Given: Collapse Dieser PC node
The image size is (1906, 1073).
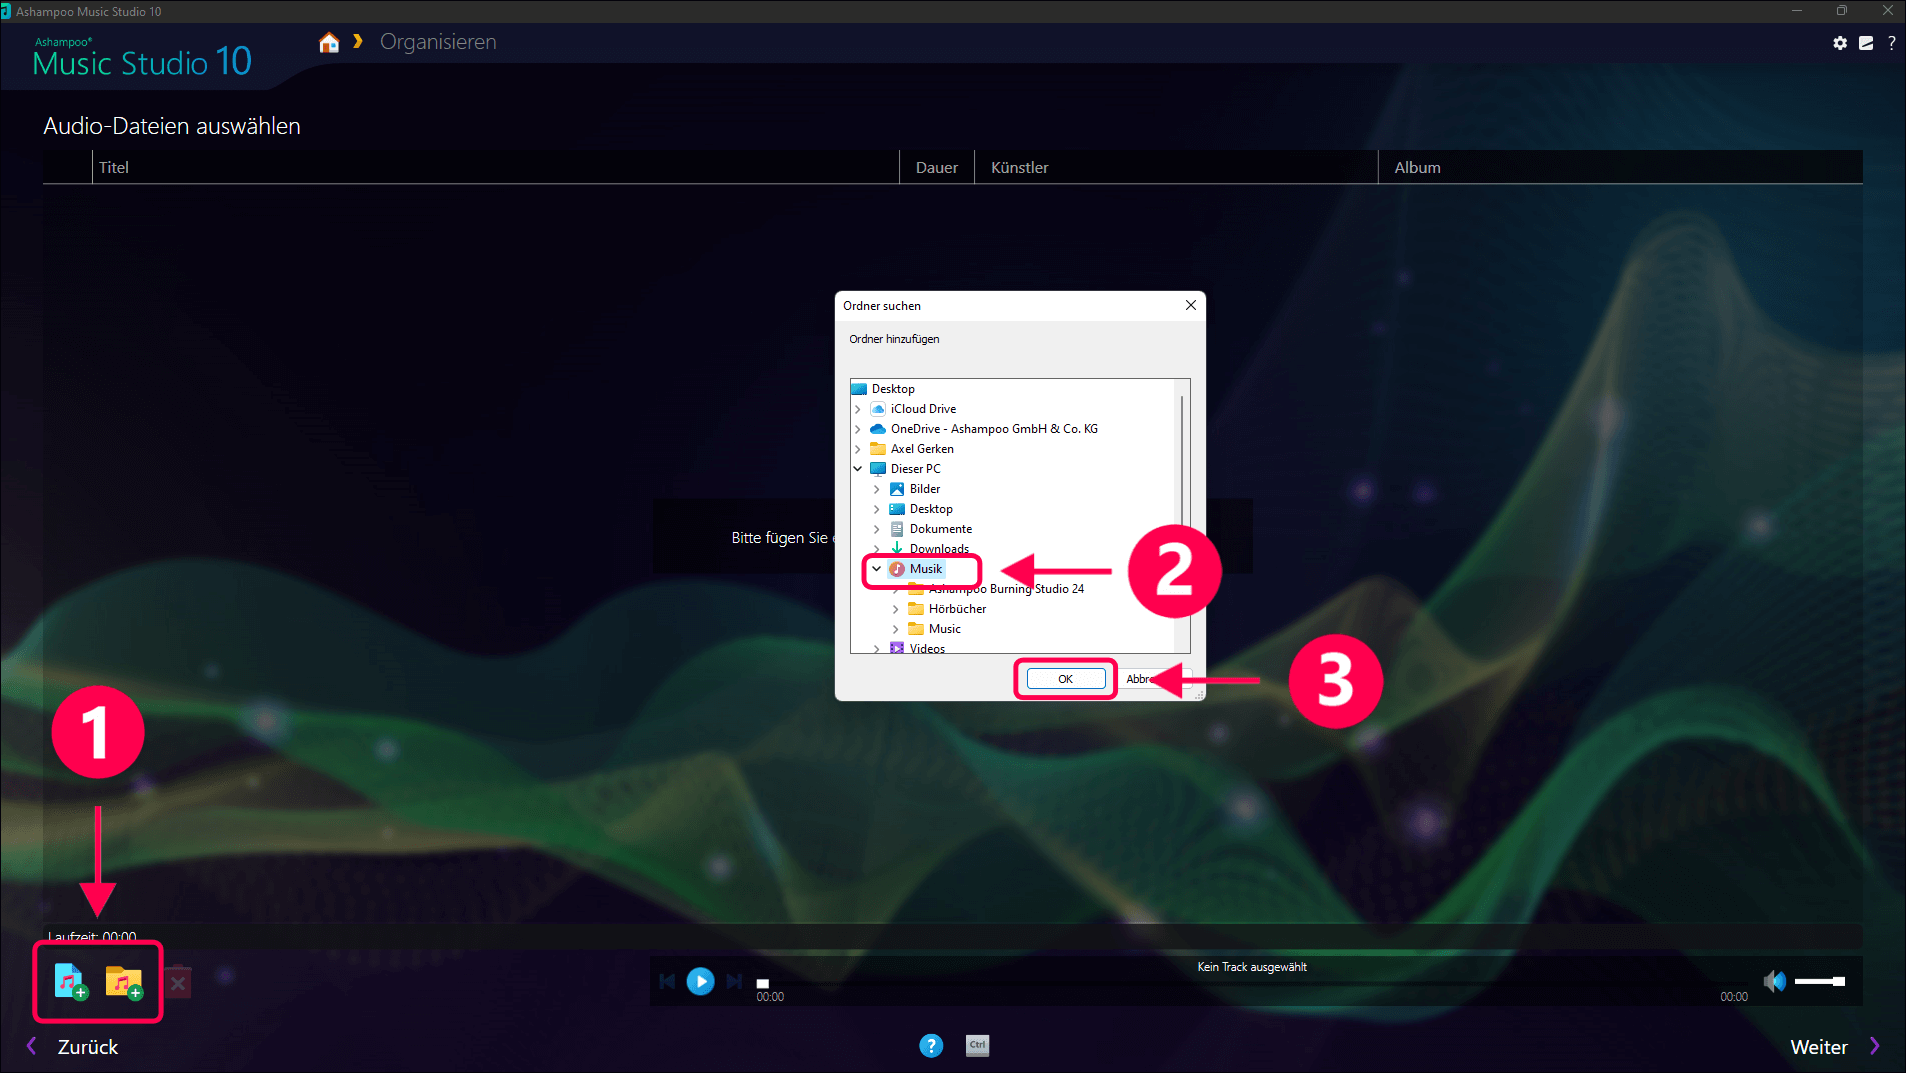Looking at the screenshot, I should (x=858, y=469).
